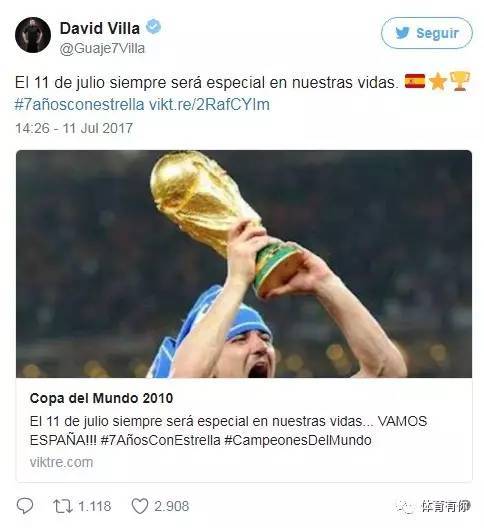Image resolution: width=484 pixels, height=528 pixels.
Task: Click the blue verified badge
Action: coord(153,27)
